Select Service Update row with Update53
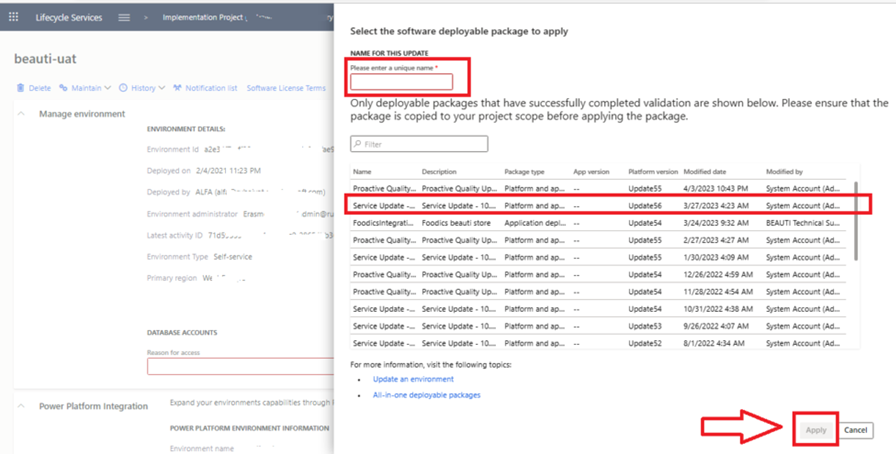The height and width of the screenshot is (454, 896). [598, 326]
